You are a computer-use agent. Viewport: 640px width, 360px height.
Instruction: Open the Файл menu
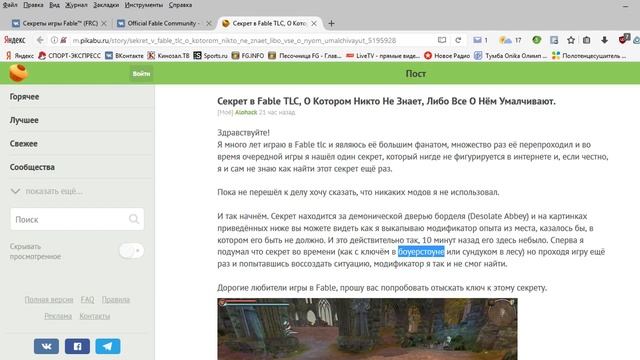tap(10, 5)
